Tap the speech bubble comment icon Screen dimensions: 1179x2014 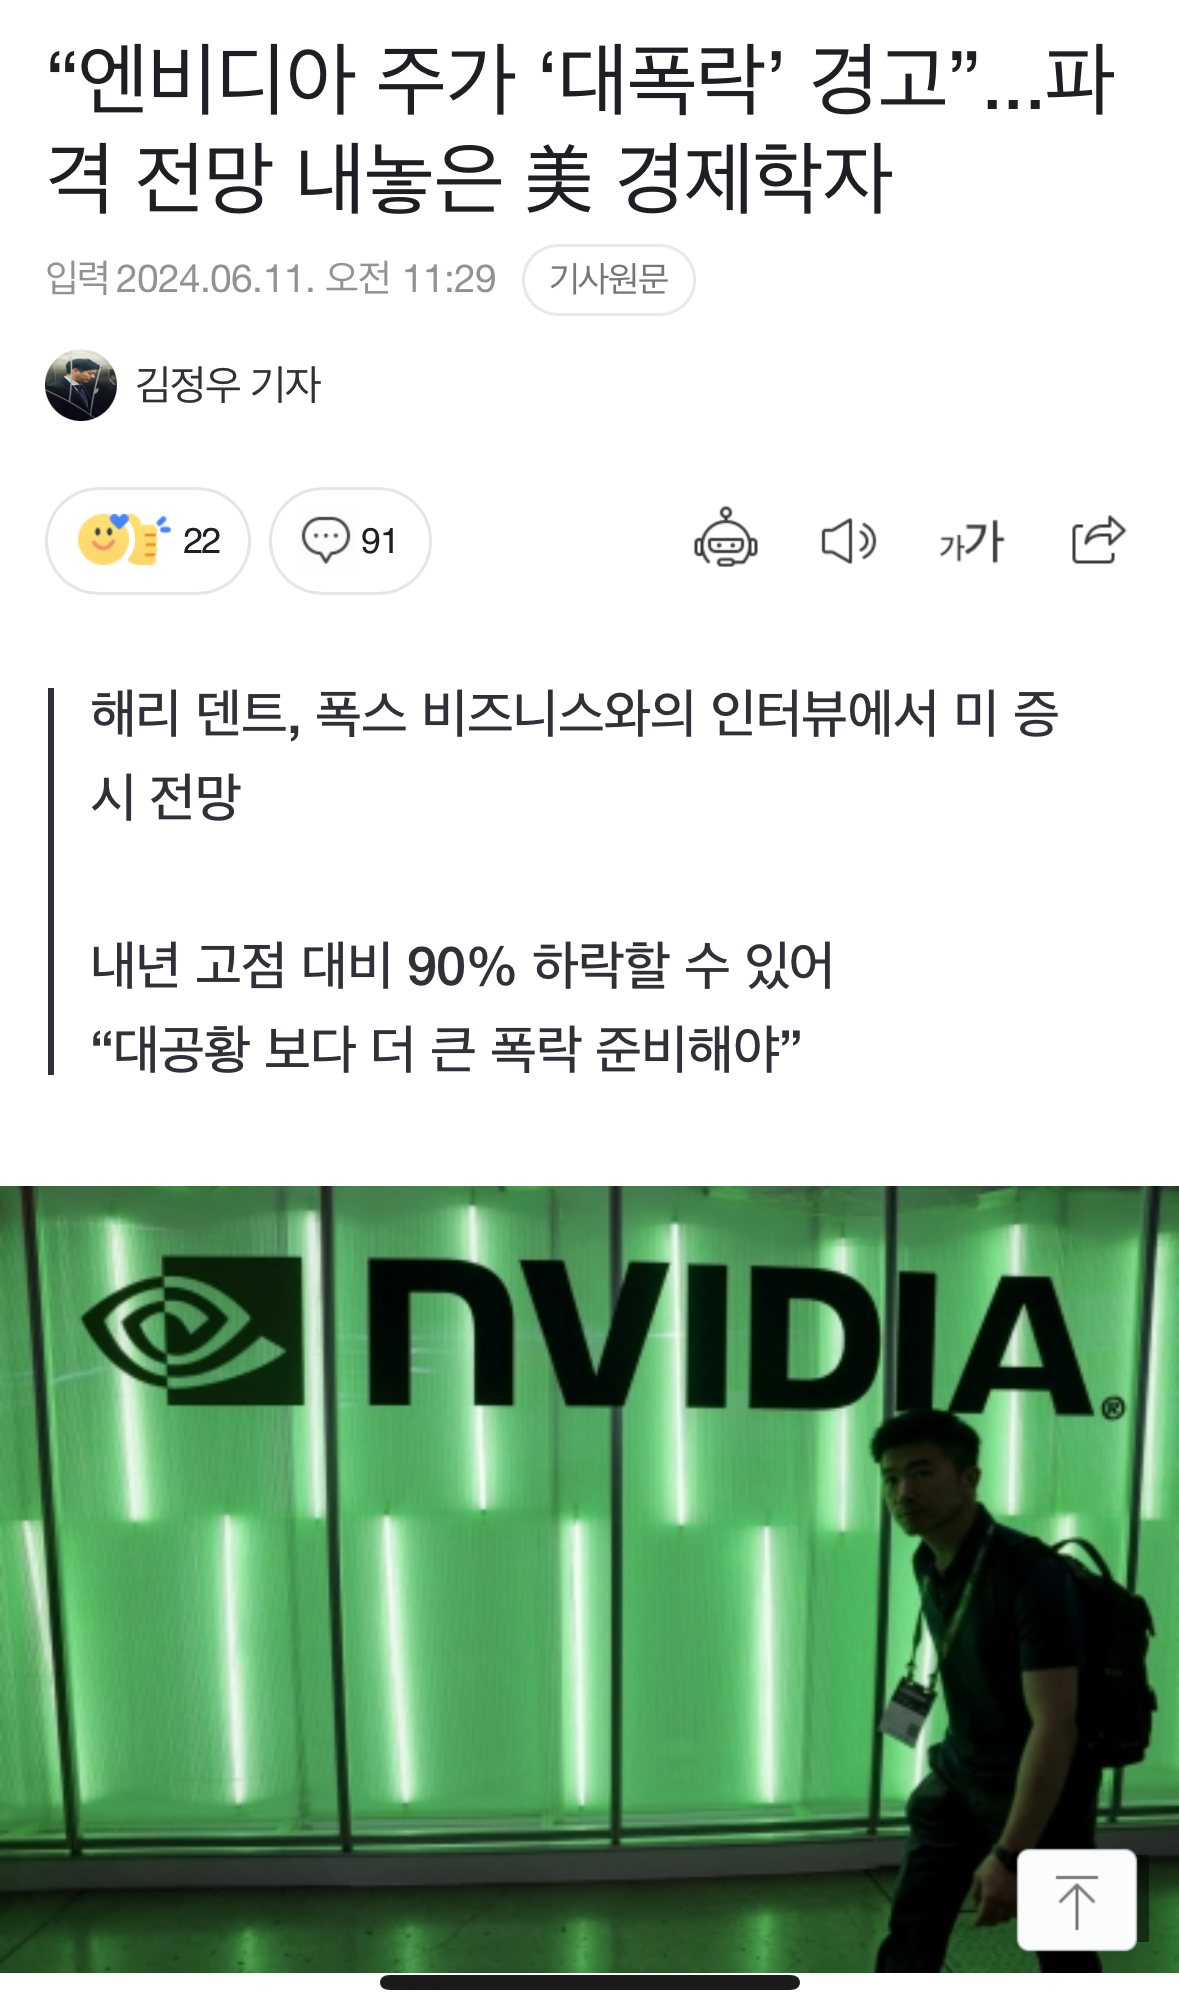(x=325, y=540)
